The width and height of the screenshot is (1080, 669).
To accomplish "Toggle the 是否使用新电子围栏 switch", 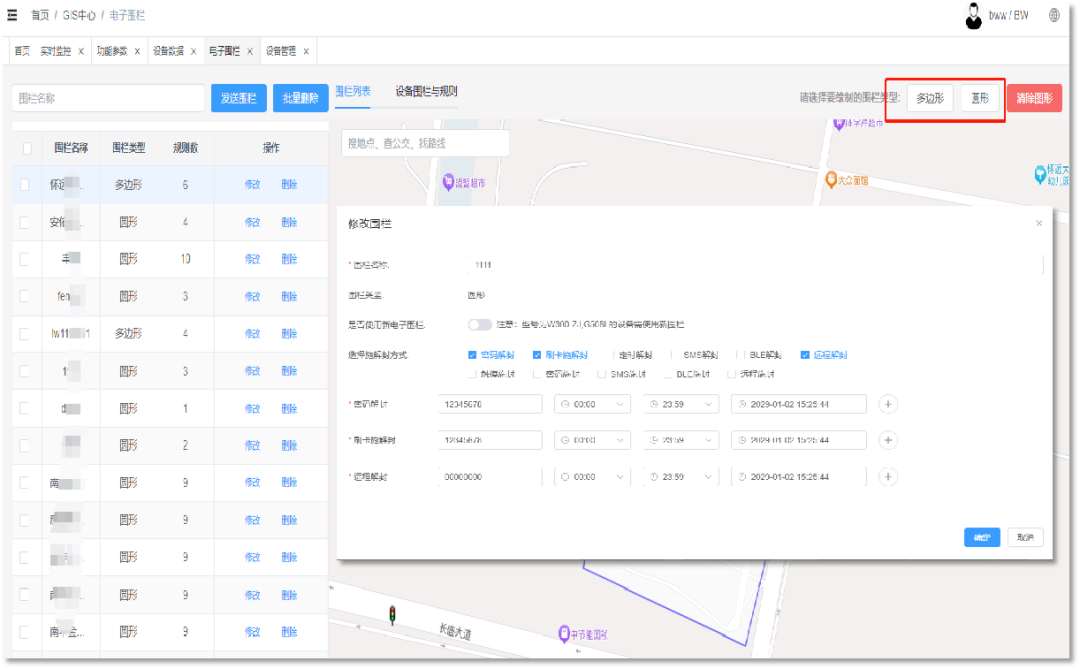I will pyautogui.click(x=479, y=325).
